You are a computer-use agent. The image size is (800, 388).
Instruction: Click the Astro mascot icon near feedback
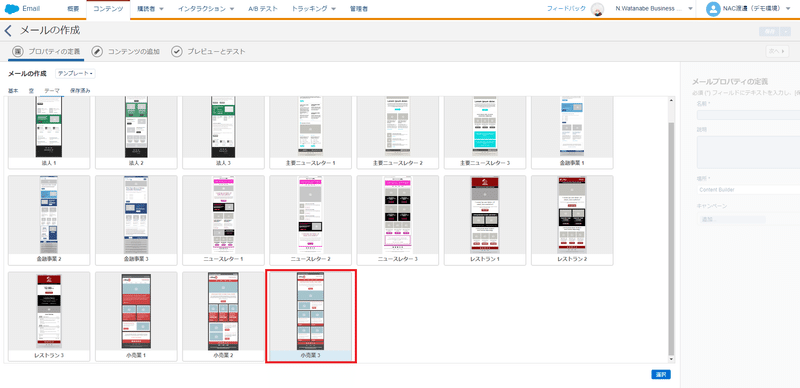pos(597,9)
